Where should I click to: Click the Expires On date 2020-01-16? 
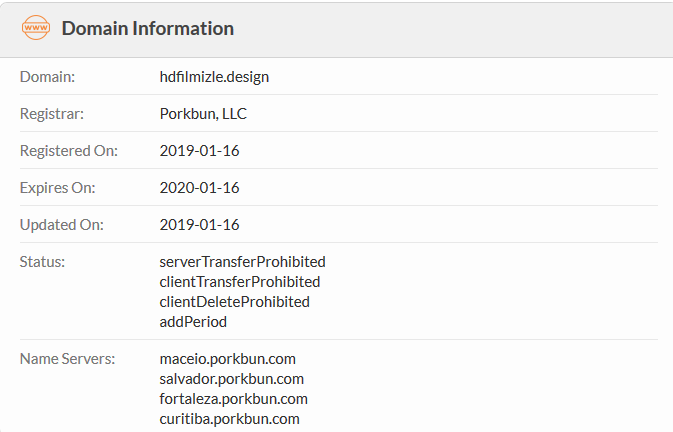pos(199,187)
